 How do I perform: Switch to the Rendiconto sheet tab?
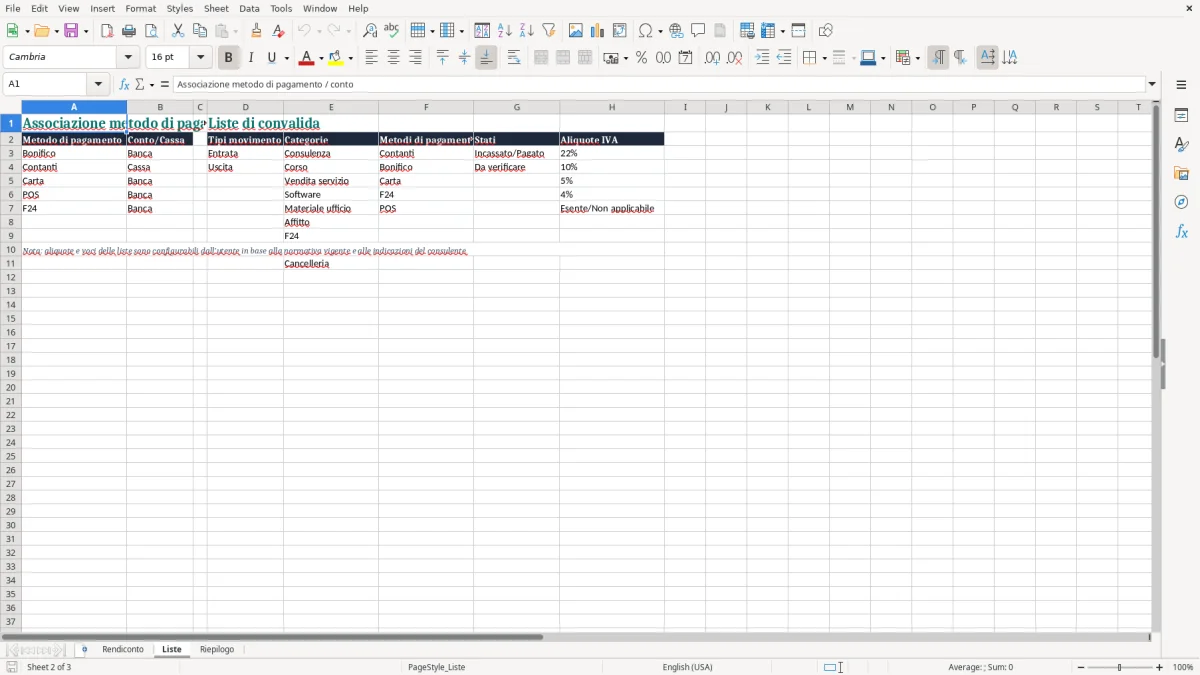[x=123, y=650]
